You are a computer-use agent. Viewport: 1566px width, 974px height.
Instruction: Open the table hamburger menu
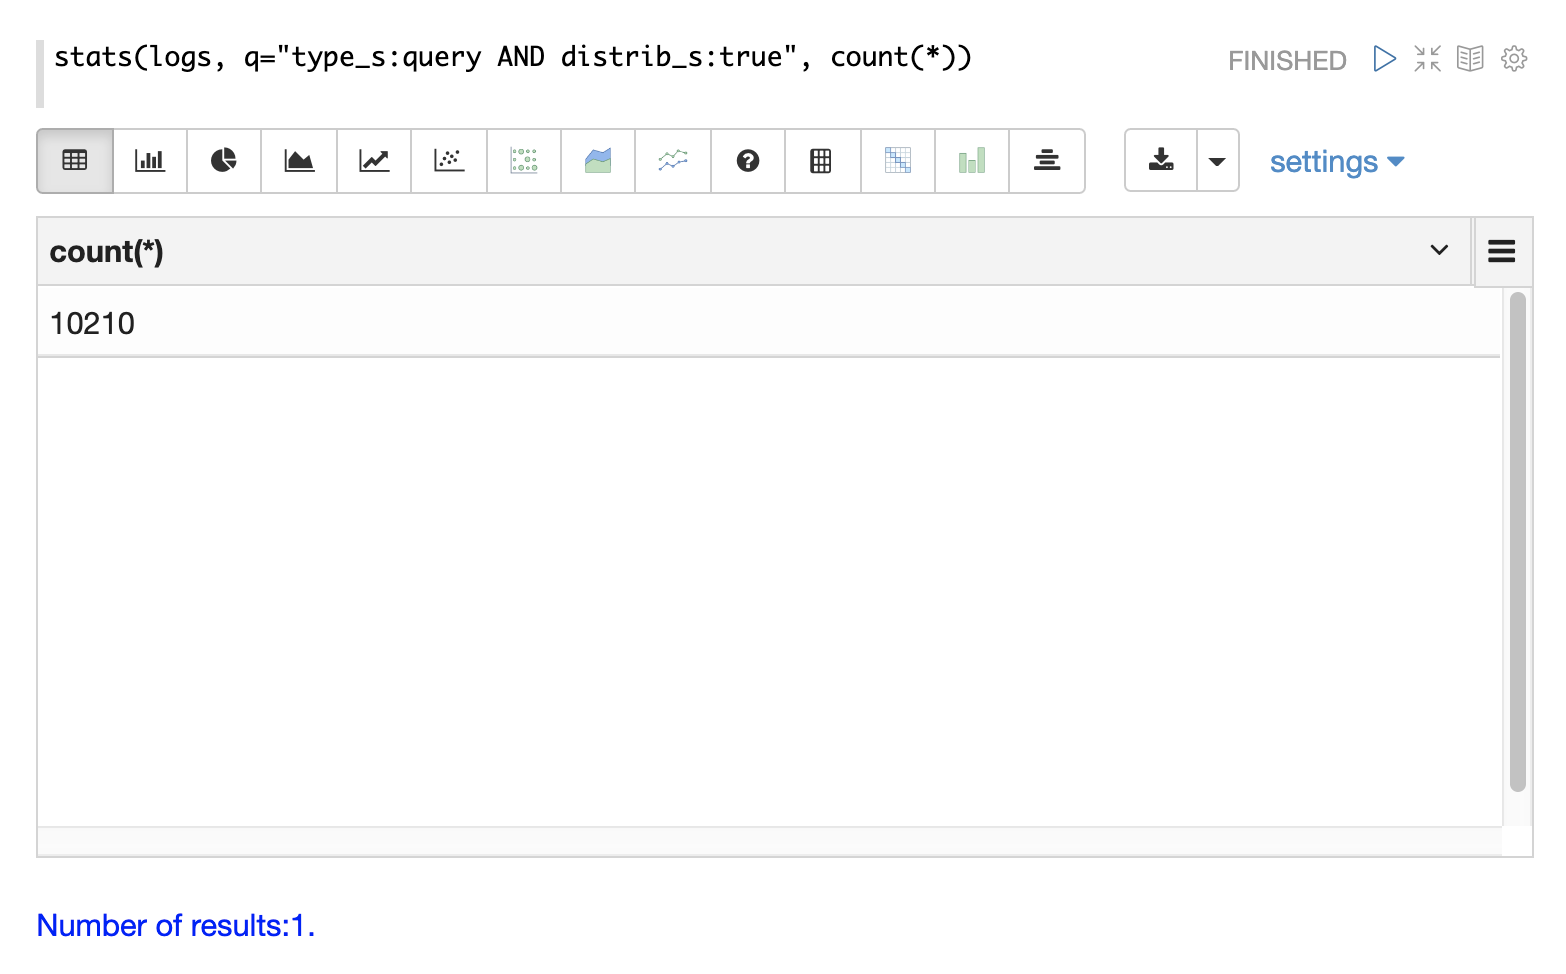pos(1501,251)
